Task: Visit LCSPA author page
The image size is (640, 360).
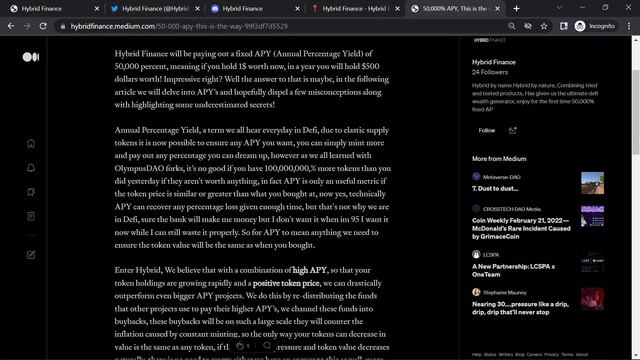Action: (491, 255)
